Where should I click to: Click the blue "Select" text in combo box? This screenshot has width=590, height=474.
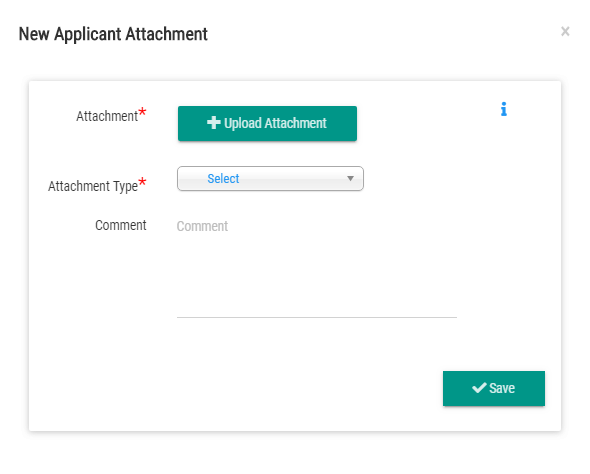coord(223,178)
